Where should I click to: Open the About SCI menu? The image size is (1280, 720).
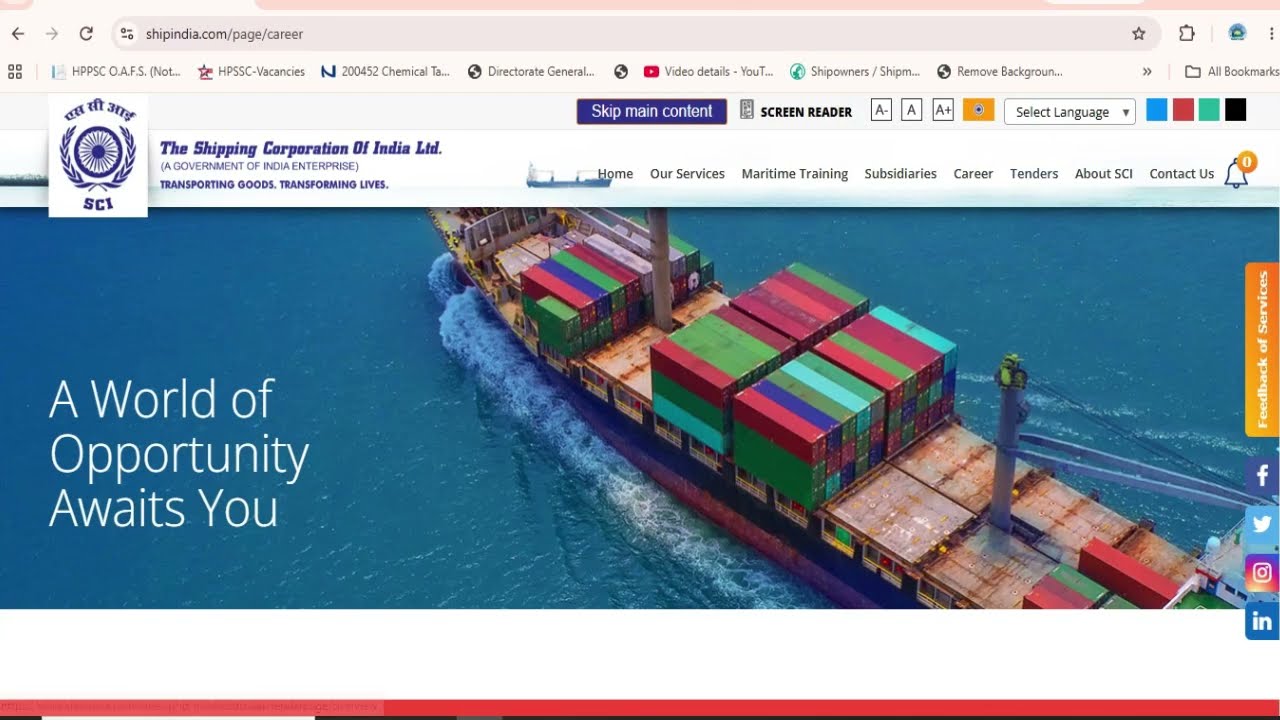[x=1104, y=174]
